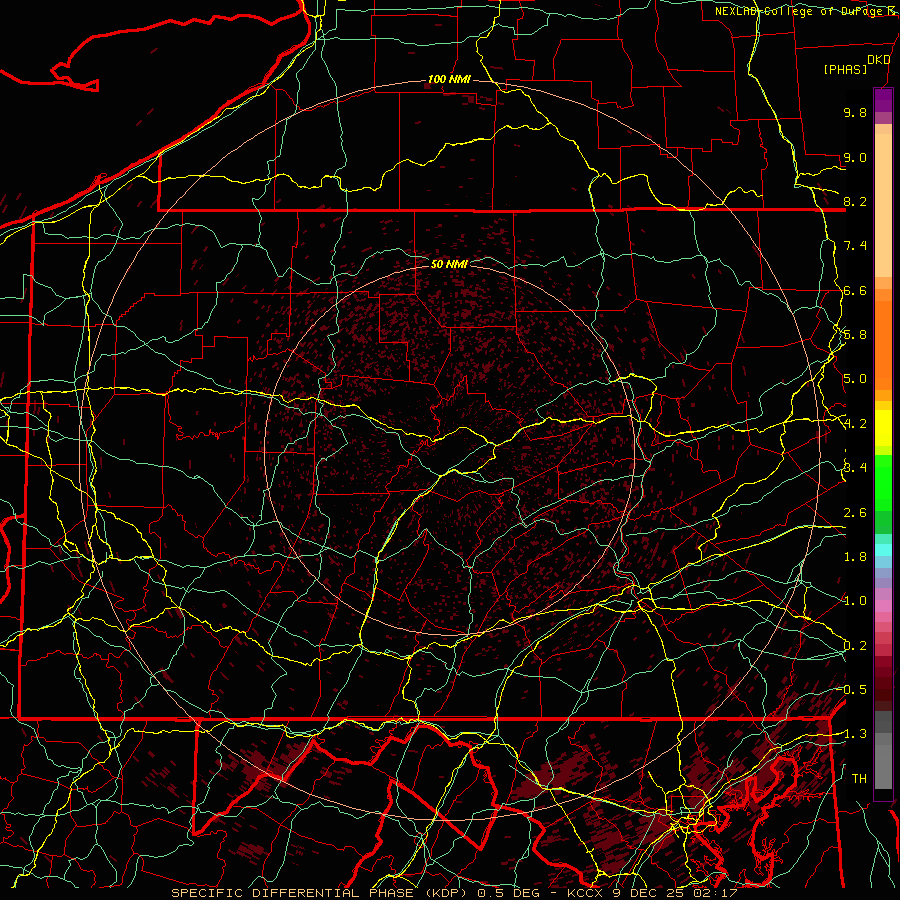900x900 pixels.
Task: Select the 1.8 legend value
Action: click(x=855, y=557)
